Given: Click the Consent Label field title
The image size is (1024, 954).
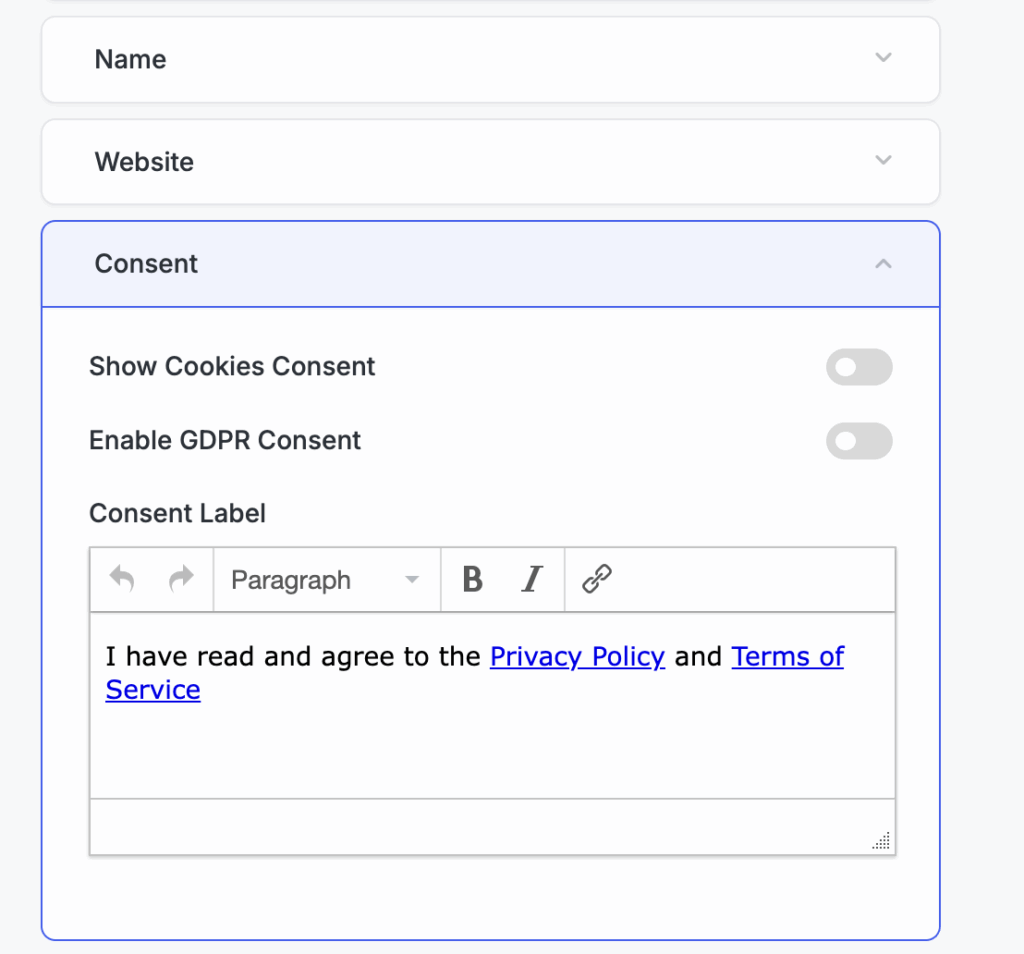Looking at the screenshot, I should point(177,514).
